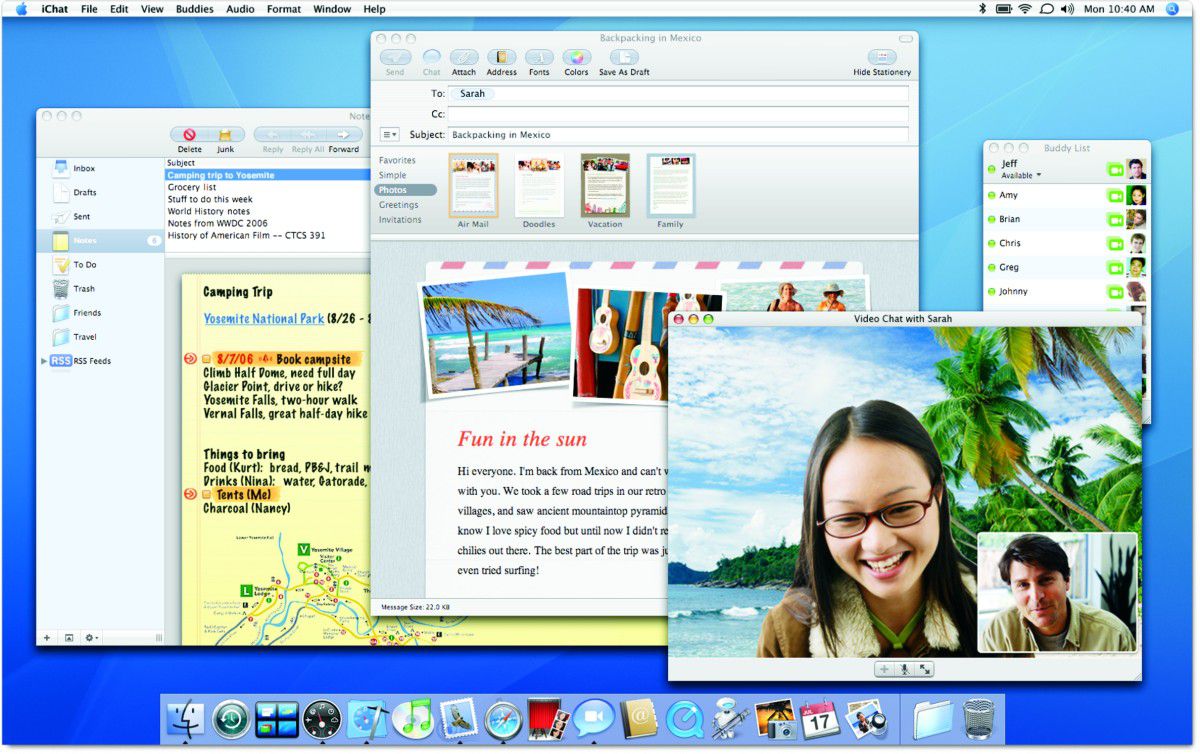This screenshot has width=1200, height=754.
Task: Open the Yosemite National Park link in the note
Action: 264,319
